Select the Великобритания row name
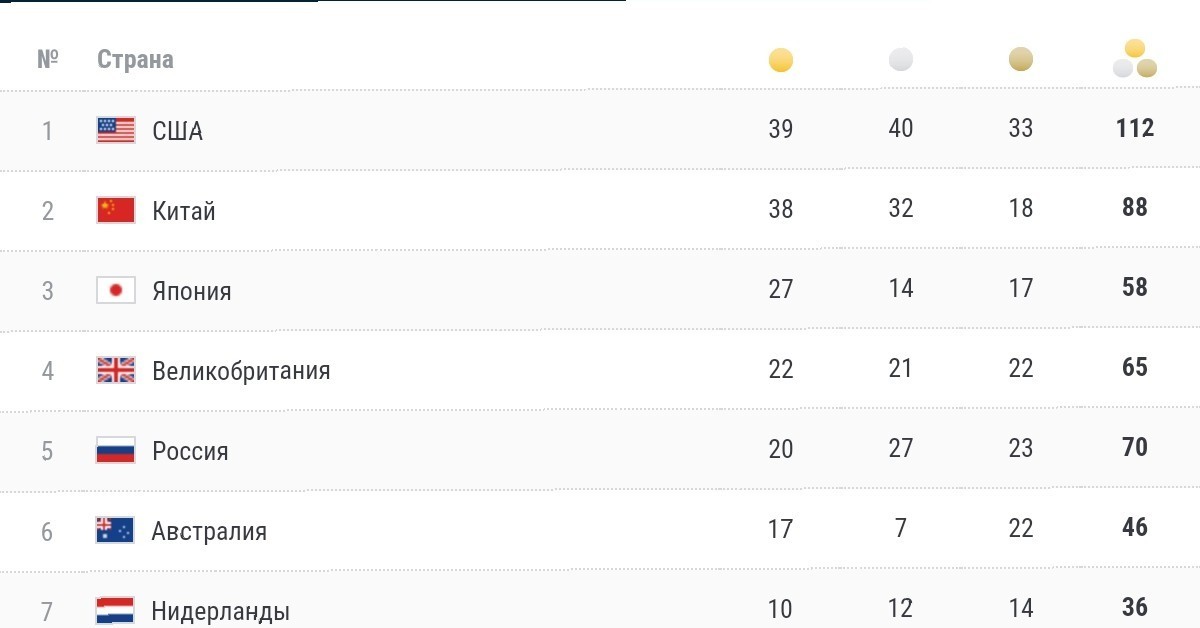 (241, 371)
